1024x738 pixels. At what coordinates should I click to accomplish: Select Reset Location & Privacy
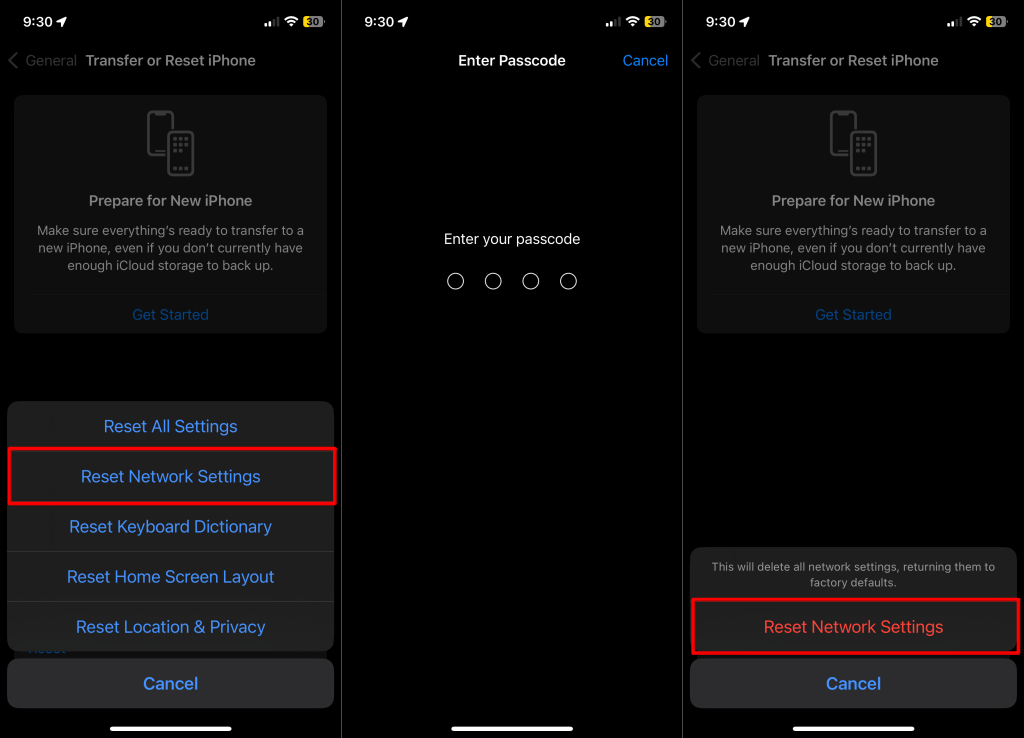point(170,627)
